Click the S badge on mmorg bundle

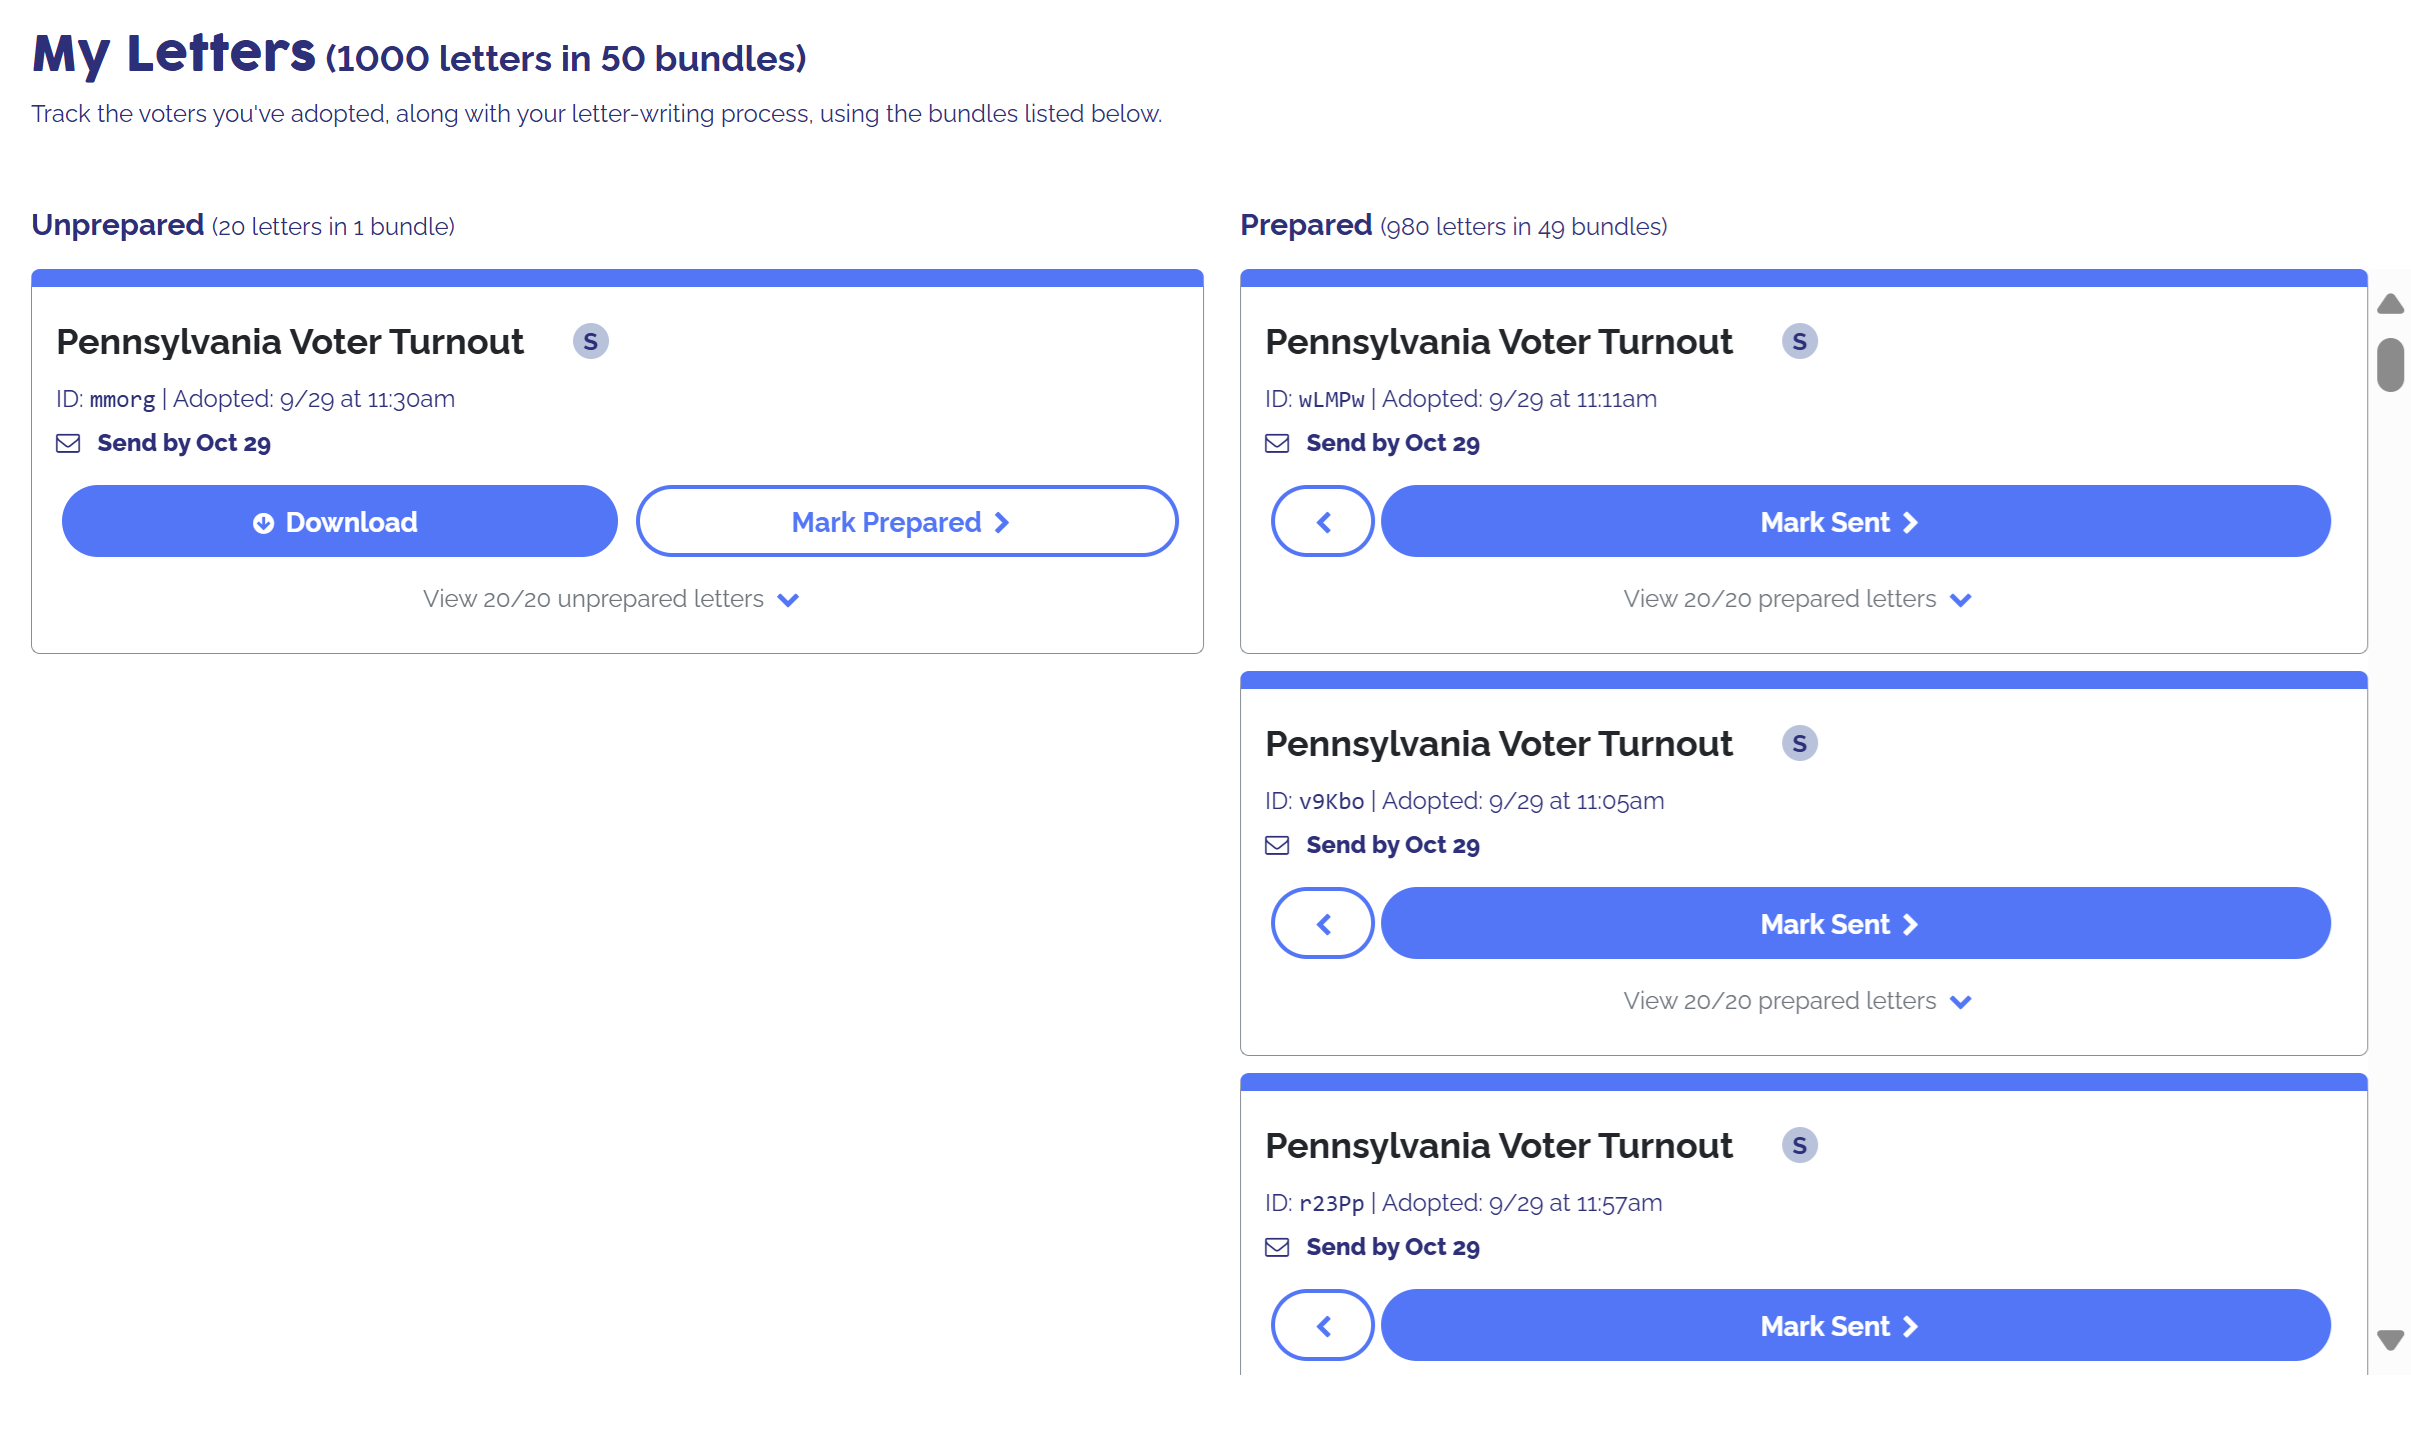point(590,342)
